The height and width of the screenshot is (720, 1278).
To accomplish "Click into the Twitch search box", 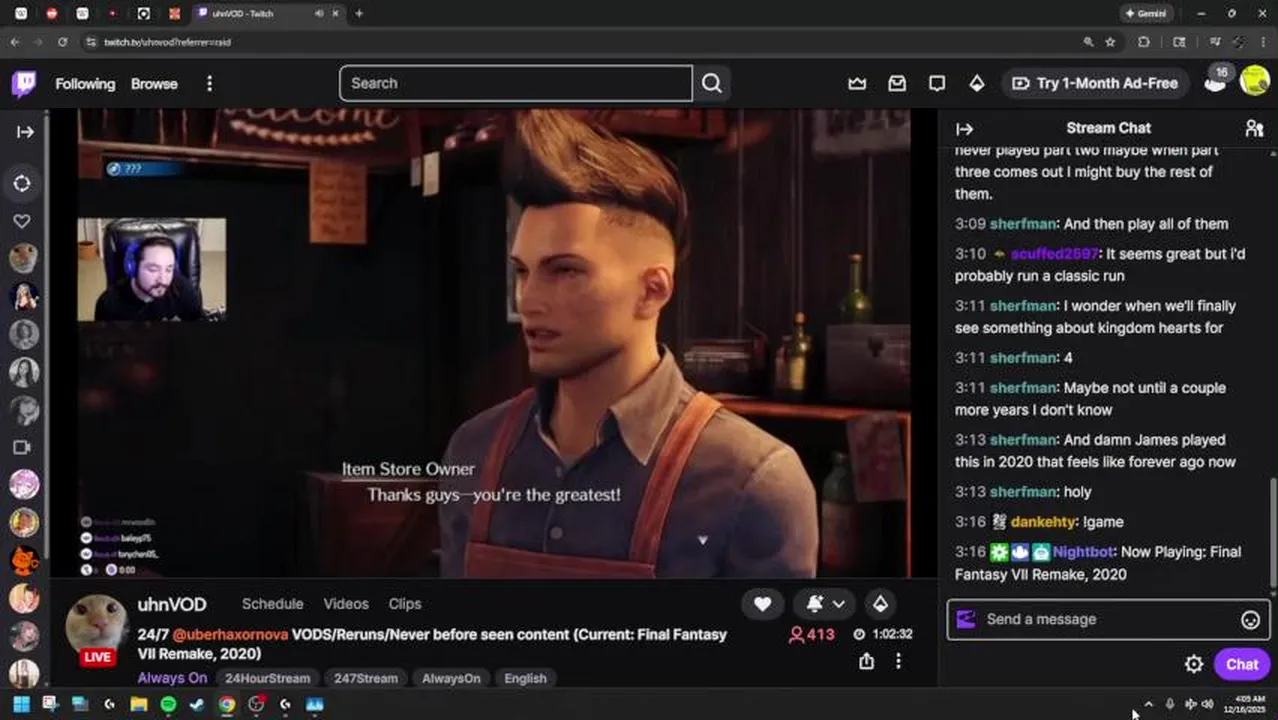I will tap(516, 83).
